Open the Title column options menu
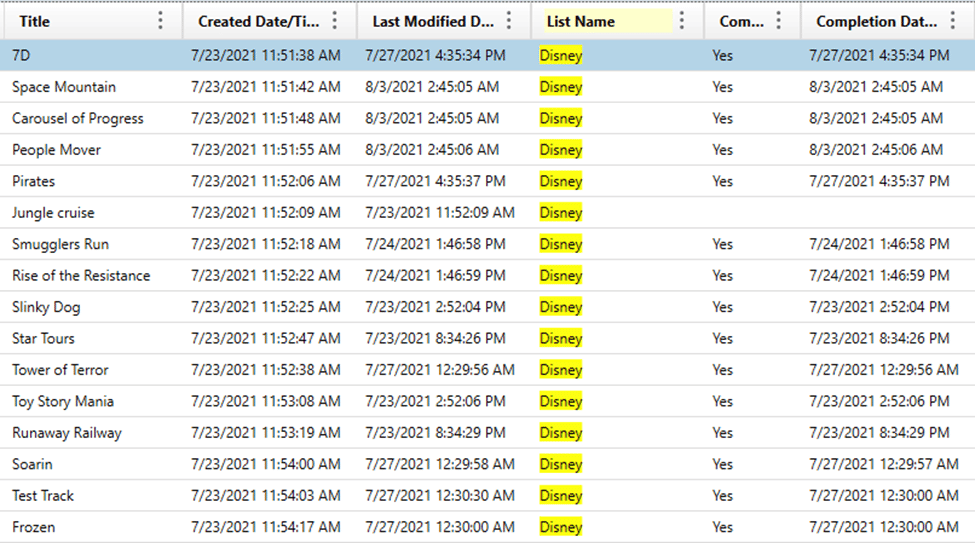Viewport: 975px width, 543px height. tap(160, 21)
